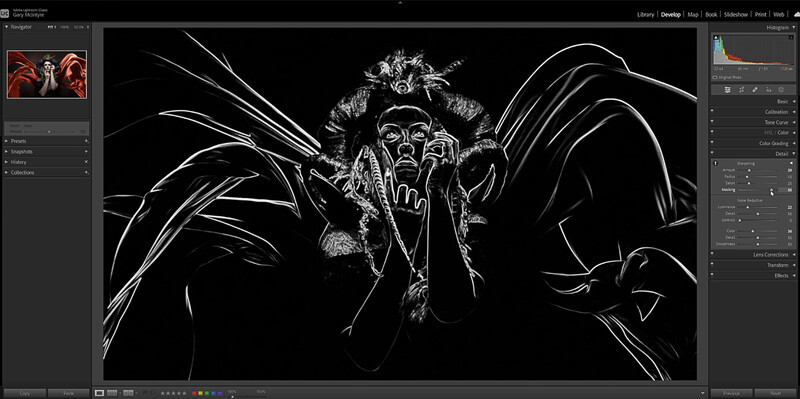Toggle the Lens Corrections panel switch
Viewport: 800px width, 399px height.
click(x=713, y=255)
